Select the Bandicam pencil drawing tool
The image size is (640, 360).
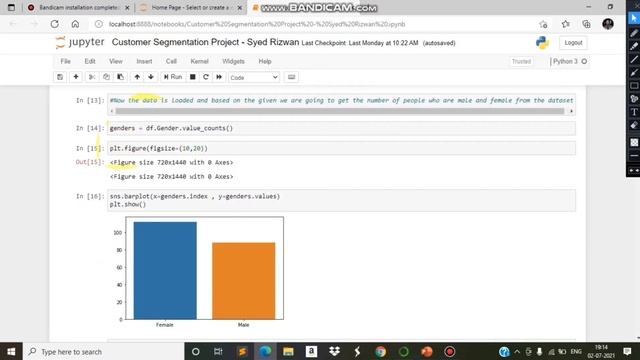pyautogui.click(x=634, y=33)
